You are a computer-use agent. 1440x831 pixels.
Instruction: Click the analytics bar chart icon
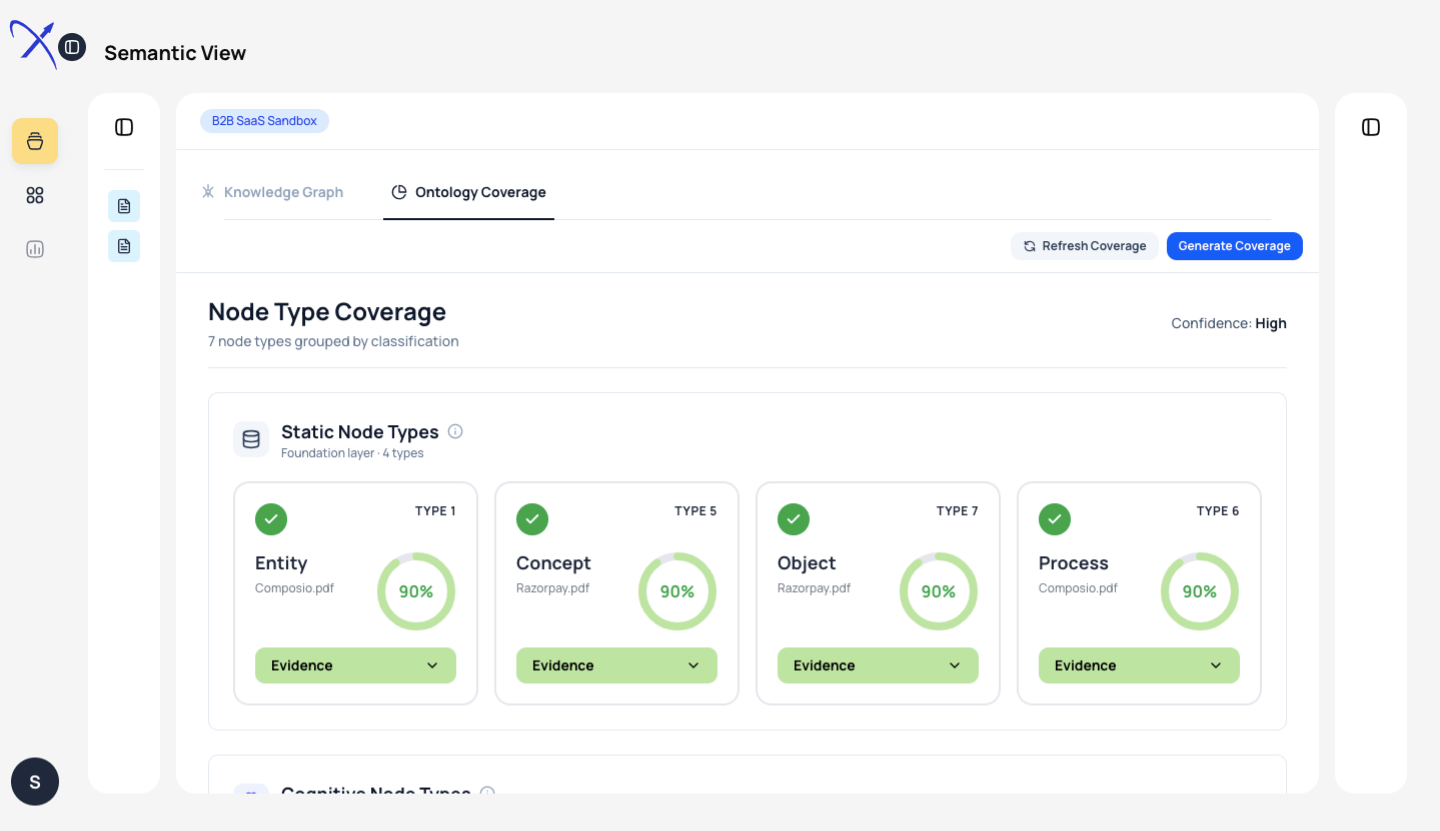coord(34,248)
